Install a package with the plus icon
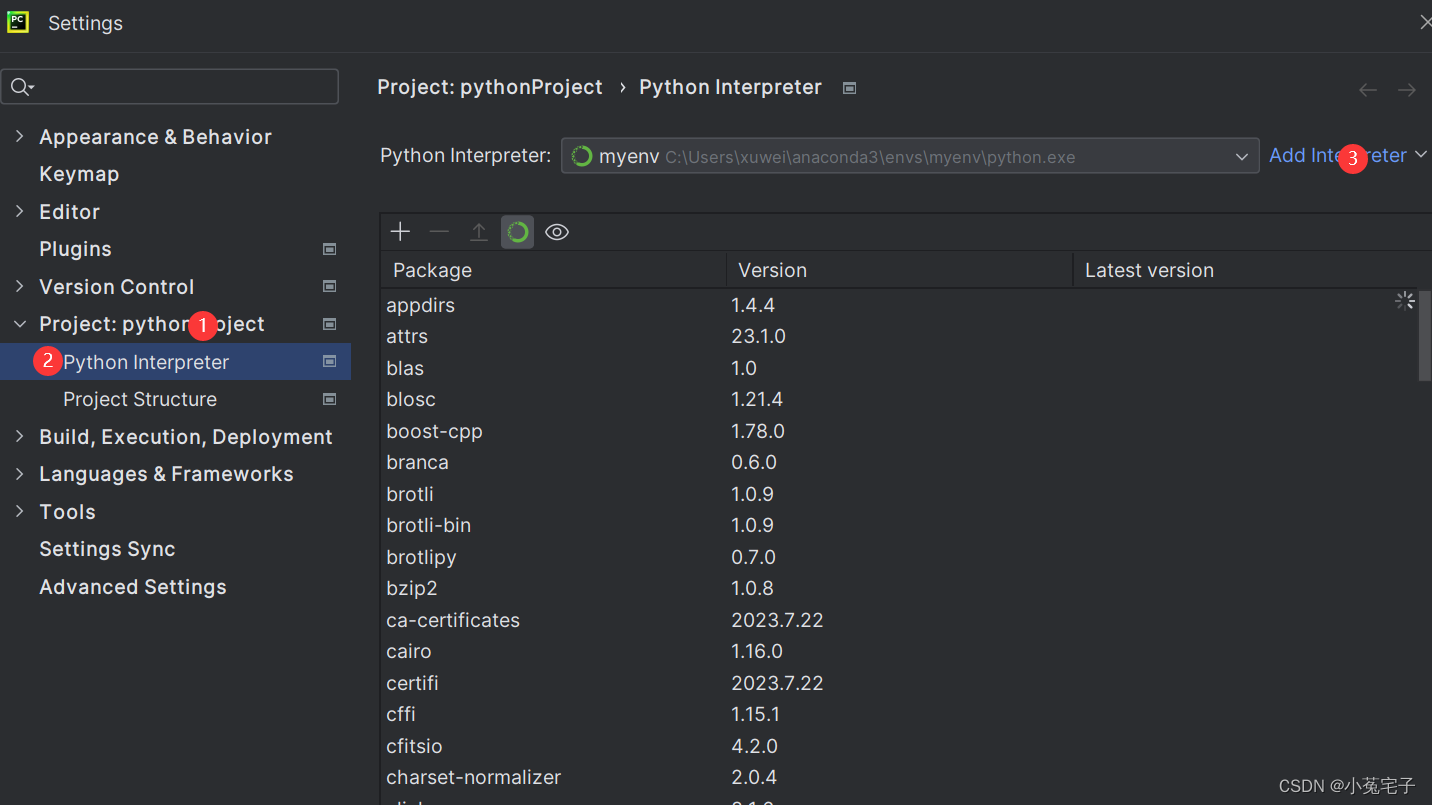Screen dimensions: 1432x805 coord(400,232)
